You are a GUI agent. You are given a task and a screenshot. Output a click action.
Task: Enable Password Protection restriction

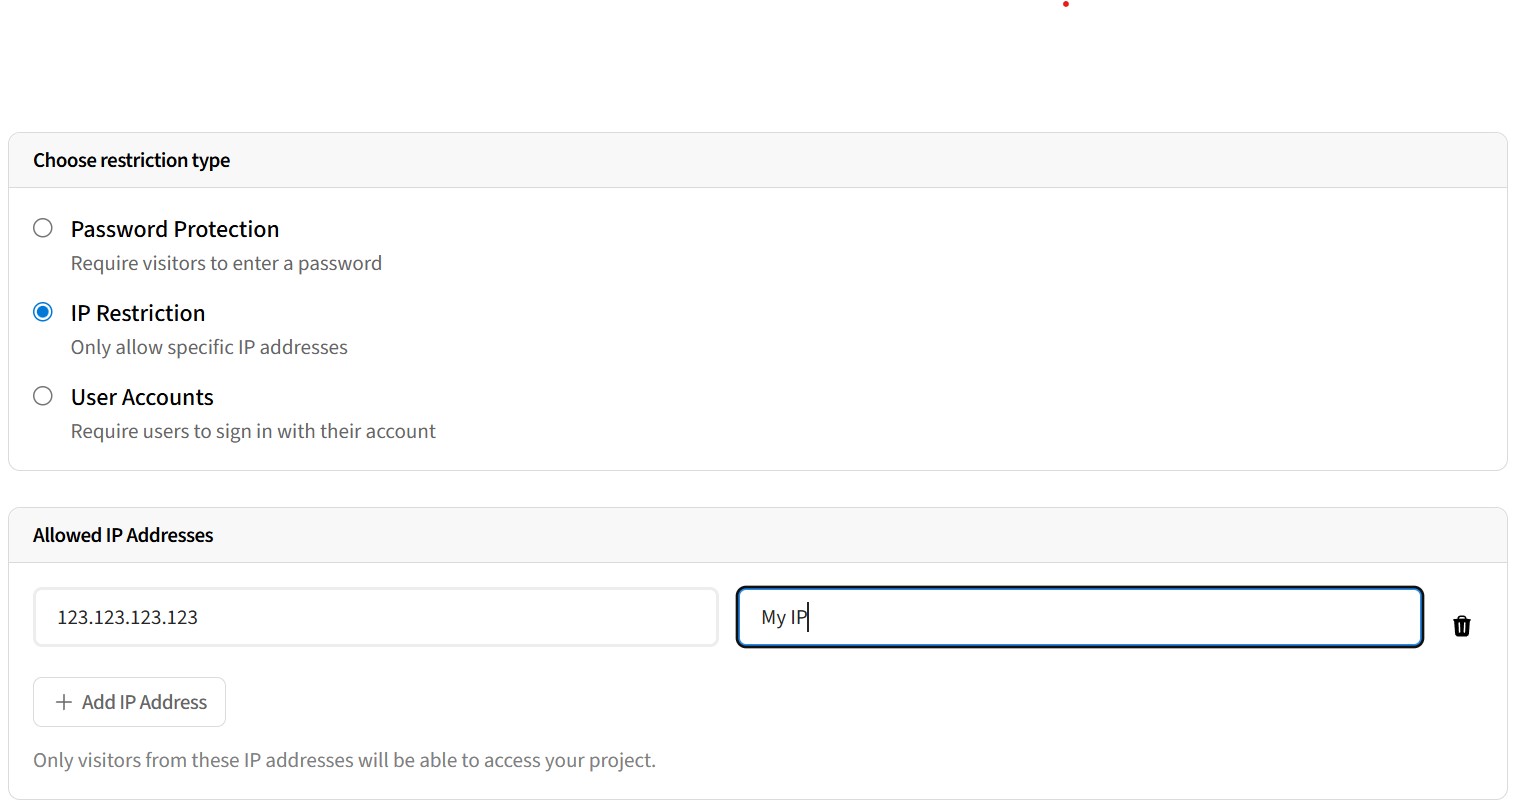[x=43, y=227]
